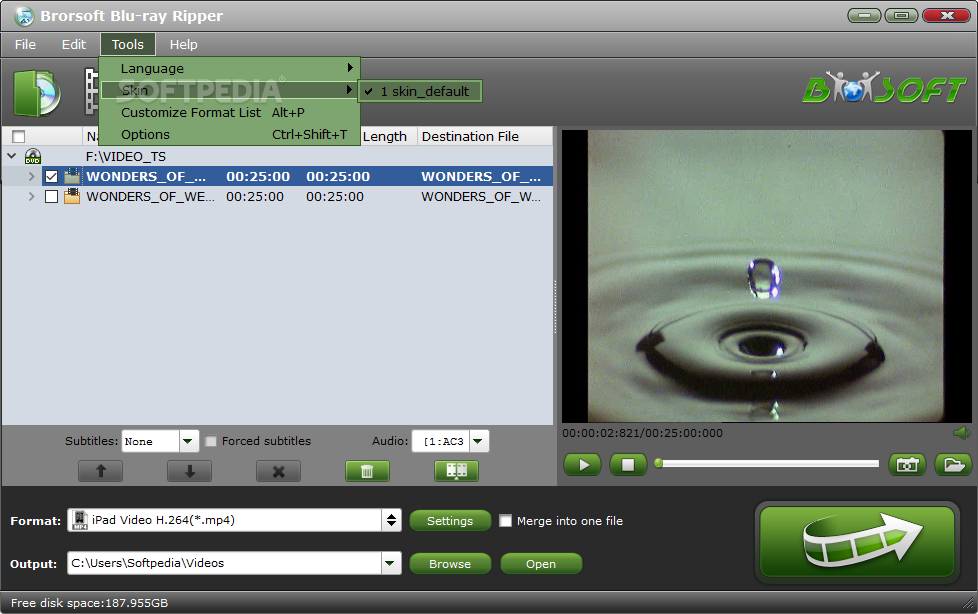Open the File menu
The width and height of the screenshot is (978, 614).
click(26, 44)
